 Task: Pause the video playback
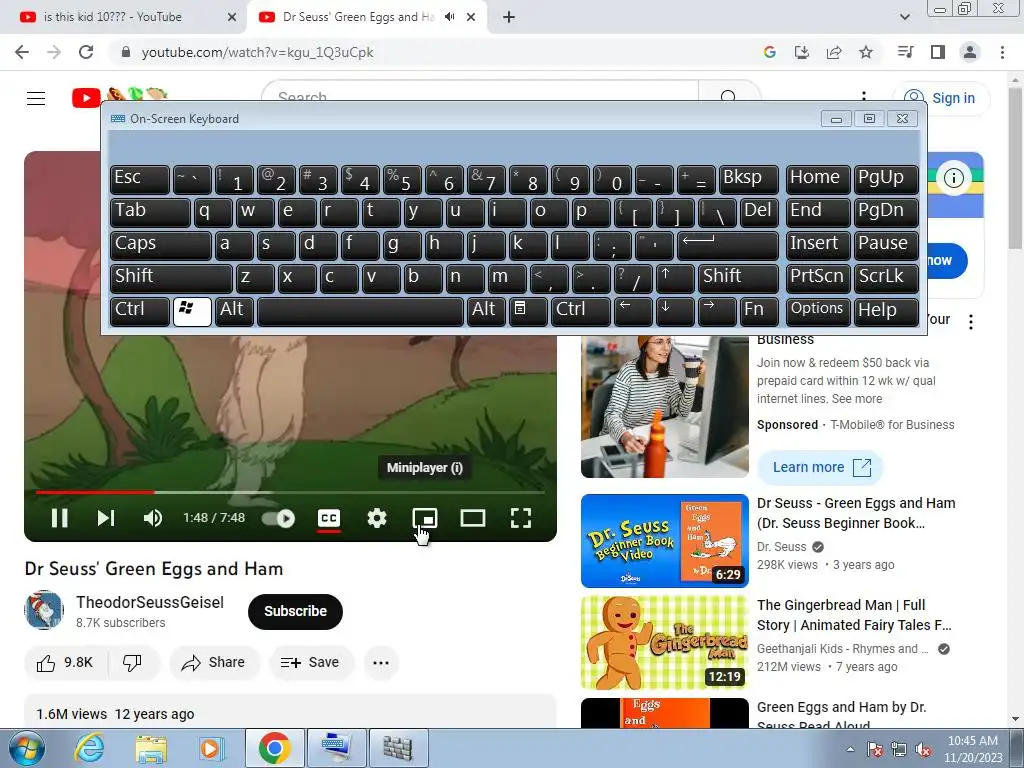click(x=59, y=518)
